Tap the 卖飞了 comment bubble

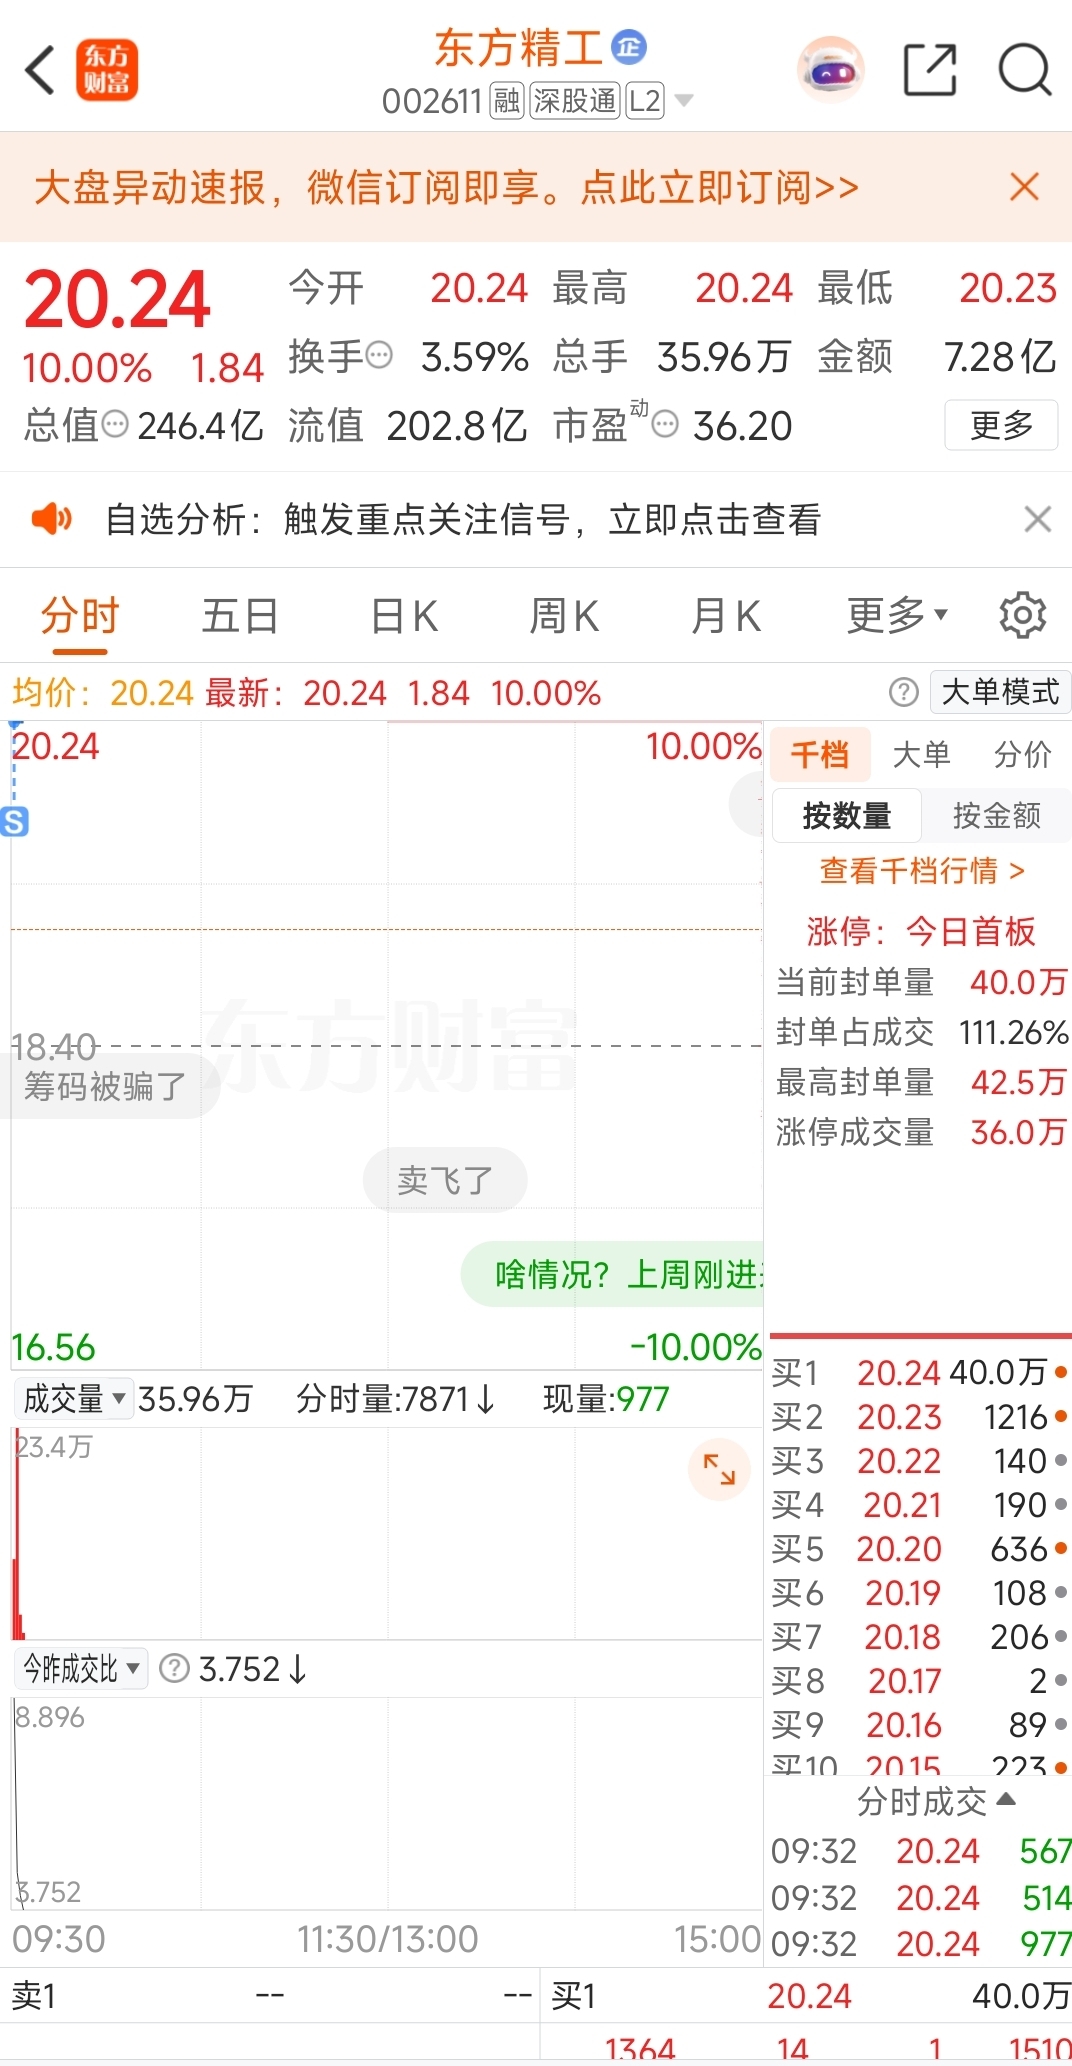tap(445, 1180)
